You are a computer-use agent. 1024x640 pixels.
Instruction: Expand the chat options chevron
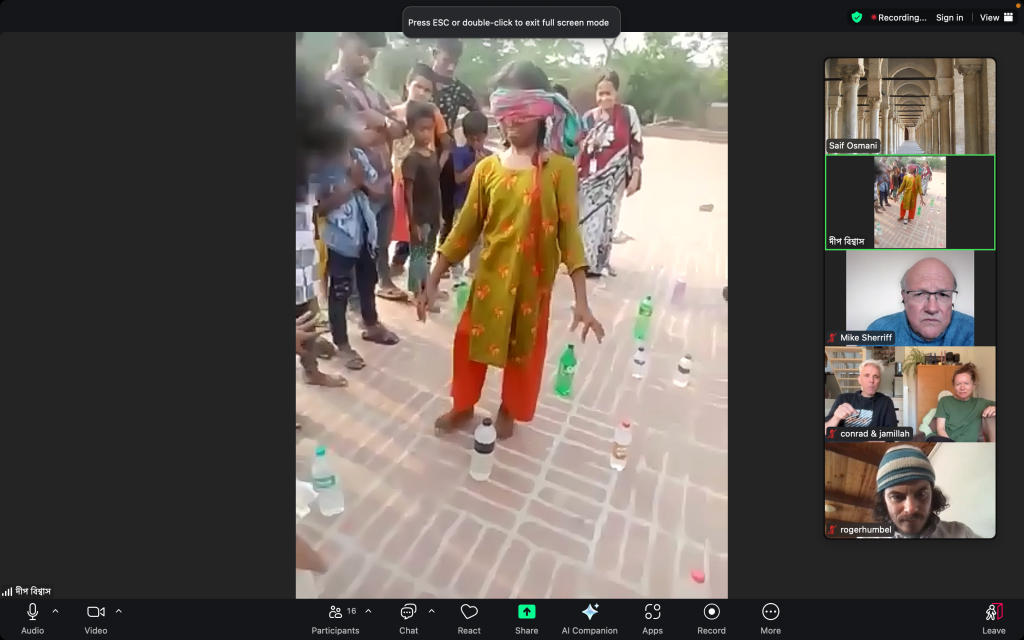tap(431, 611)
